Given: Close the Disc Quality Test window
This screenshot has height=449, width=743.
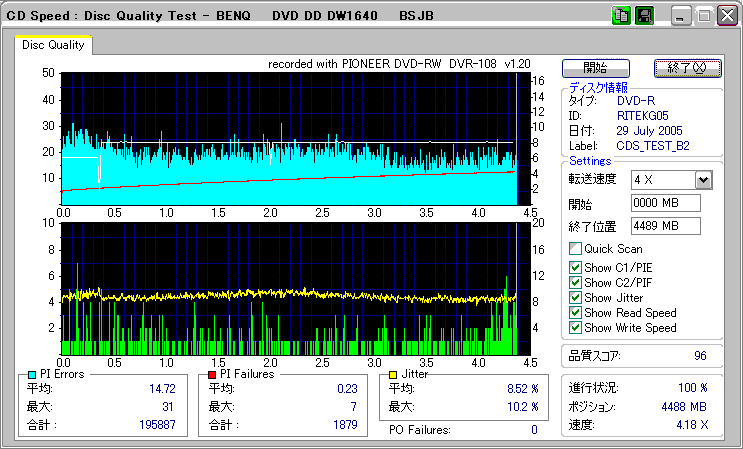Looking at the screenshot, I should click(x=727, y=16).
